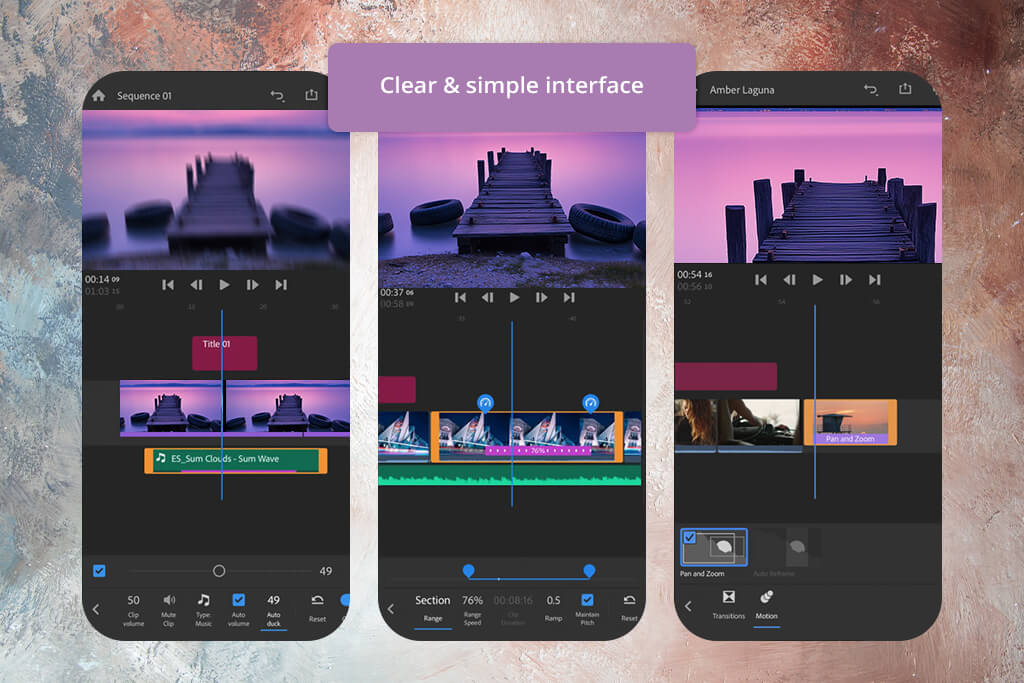Image resolution: width=1024 pixels, height=683 pixels.
Task: Undo in the Amber Laguna phone header
Action: point(871,89)
